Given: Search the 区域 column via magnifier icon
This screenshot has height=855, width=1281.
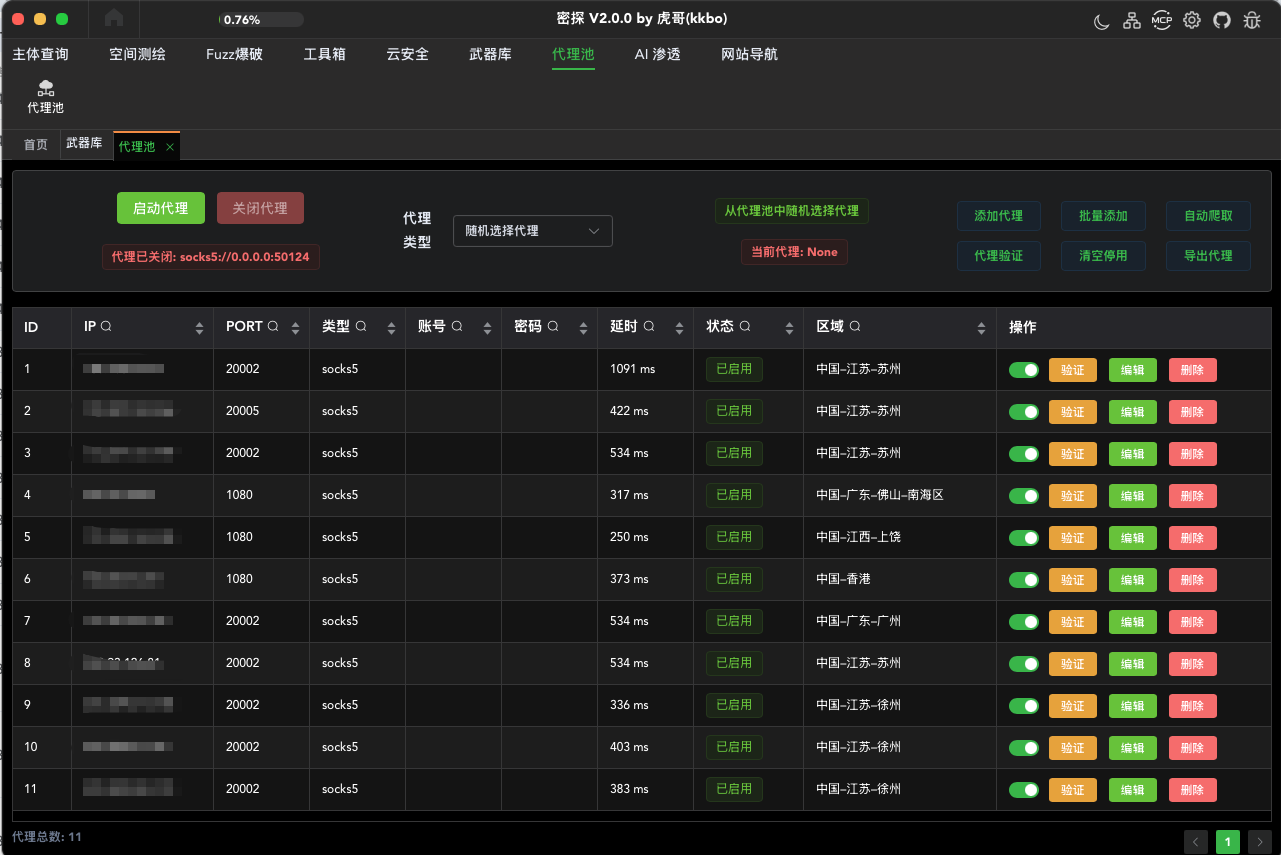Looking at the screenshot, I should click(x=855, y=327).
